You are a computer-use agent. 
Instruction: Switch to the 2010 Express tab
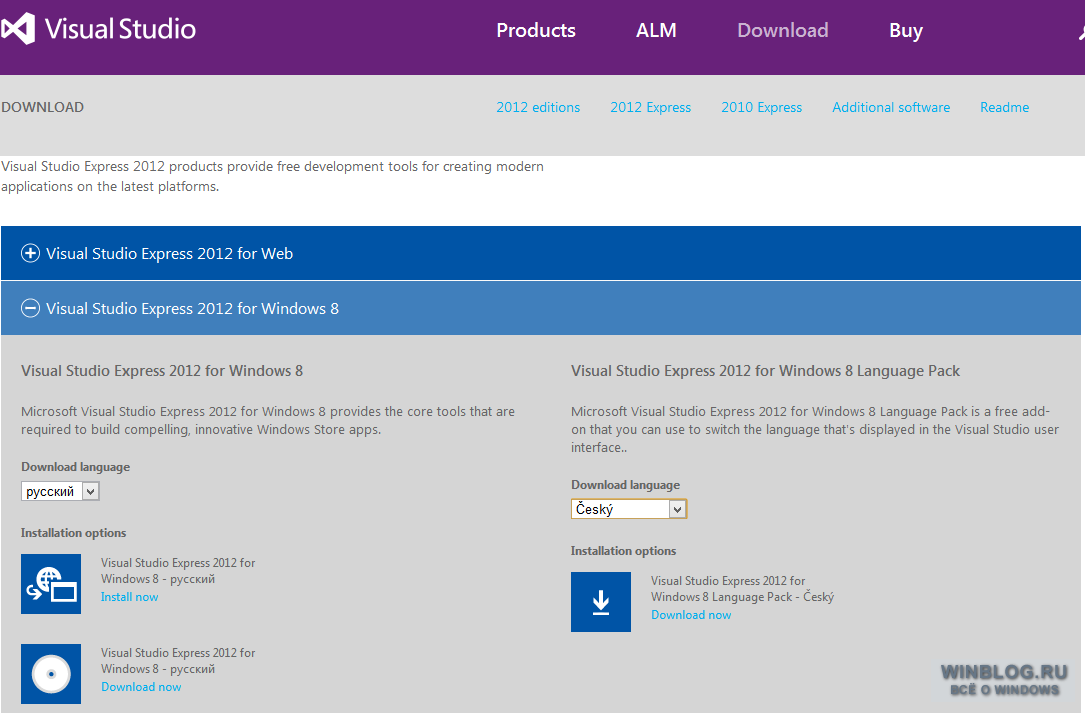762,107
